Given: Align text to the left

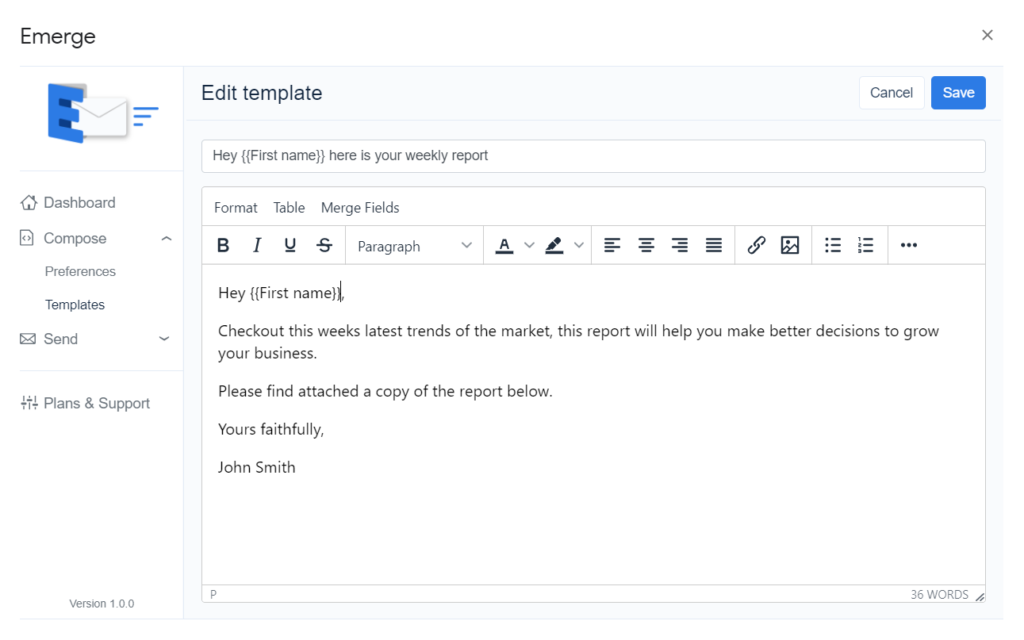Looking at the screenshot, I should 612,246.
